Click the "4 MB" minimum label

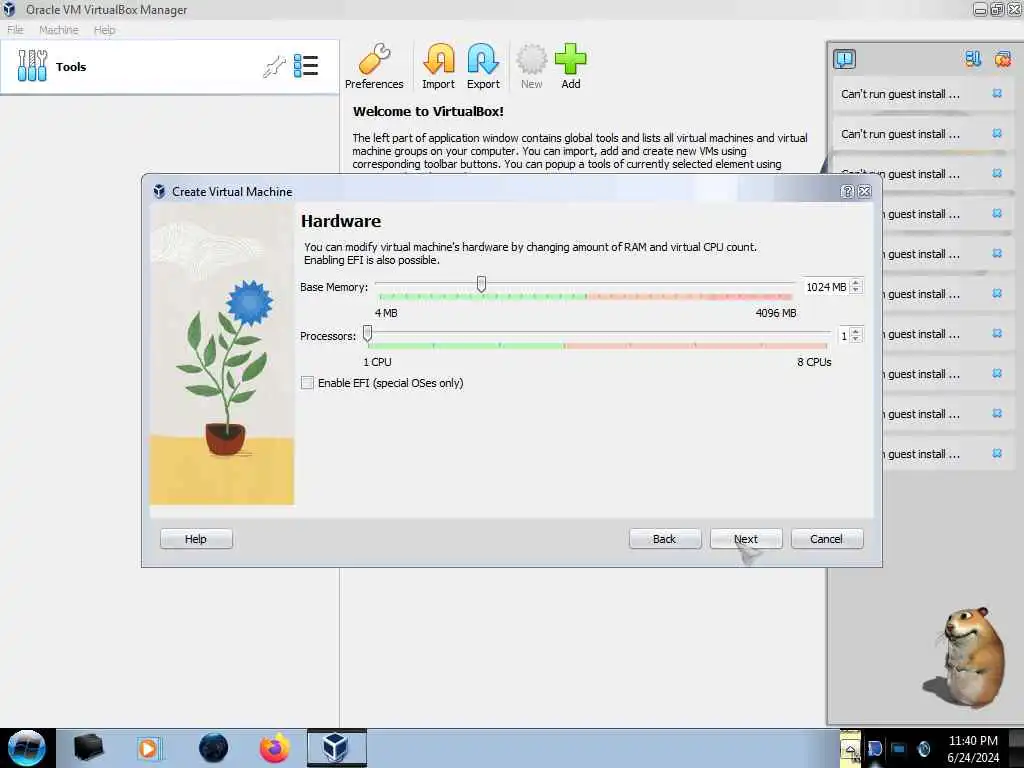[386, 313]
